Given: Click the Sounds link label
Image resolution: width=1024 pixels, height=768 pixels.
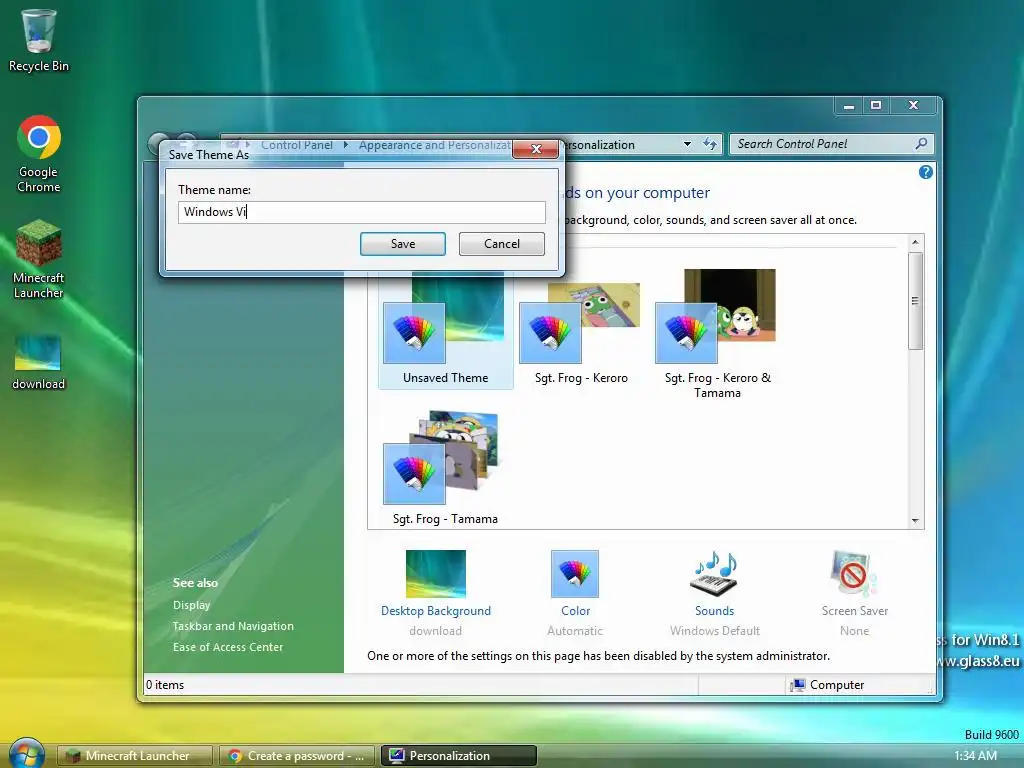Looking at the screenshot, I should [714, 611].
